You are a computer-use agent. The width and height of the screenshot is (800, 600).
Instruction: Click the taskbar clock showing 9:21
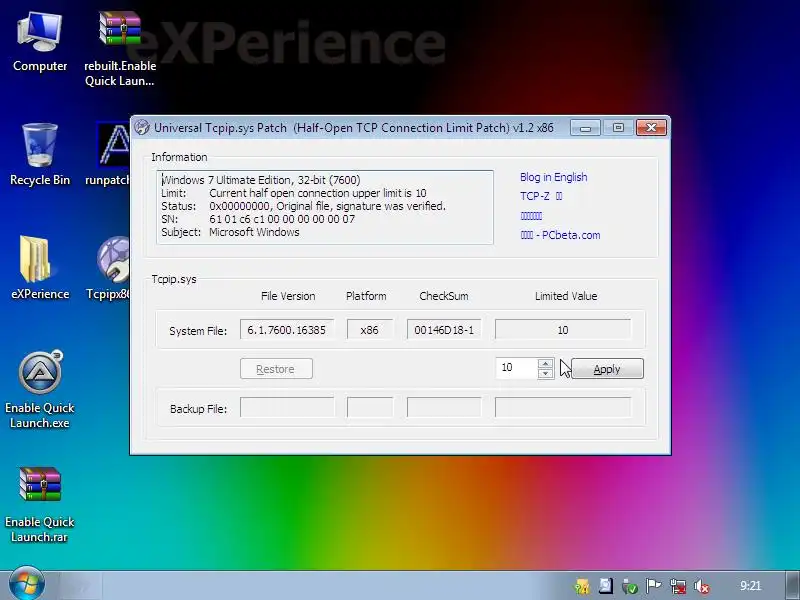click(x=751, y=586)
